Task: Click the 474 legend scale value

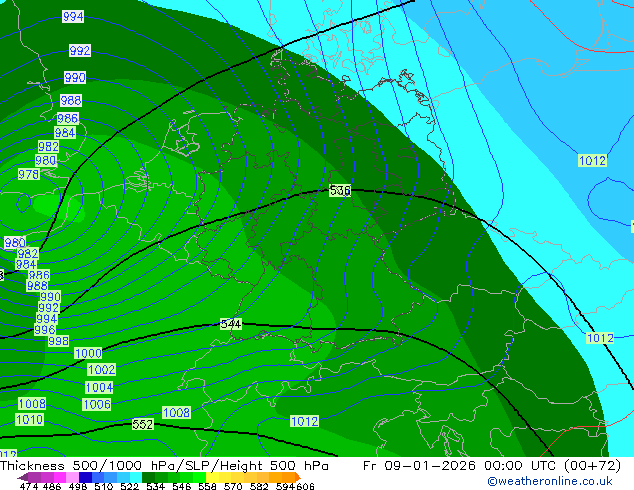Action: [x=29, y=486]
